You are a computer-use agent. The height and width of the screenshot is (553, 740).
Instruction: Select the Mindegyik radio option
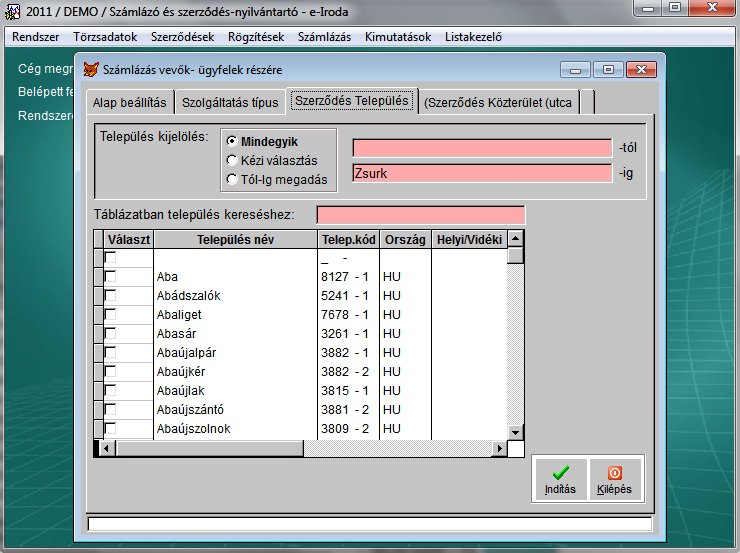click(232, 141)
